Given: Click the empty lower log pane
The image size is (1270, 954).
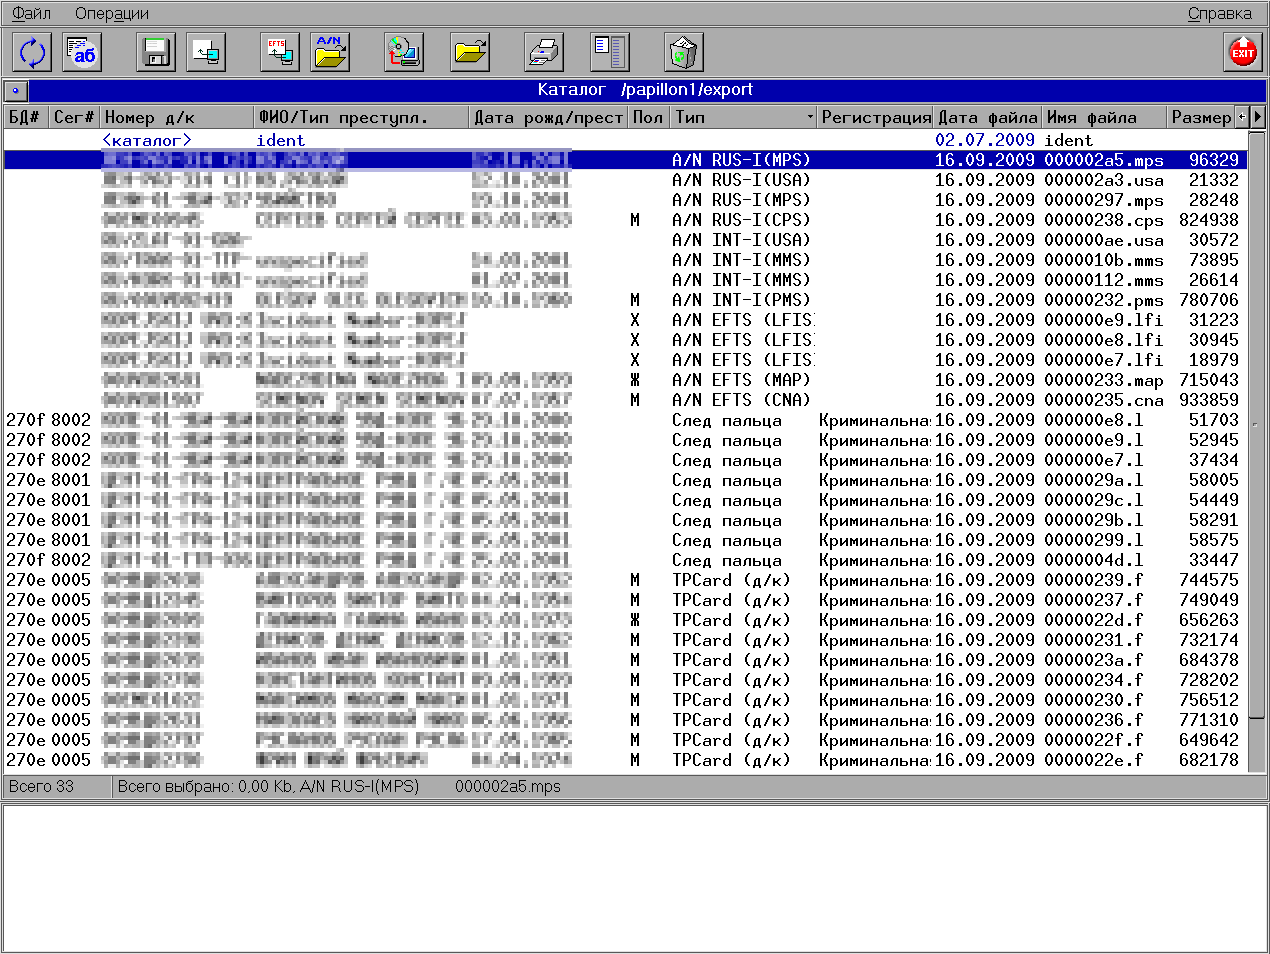Looking at the screenshot, I should [634, 877].
